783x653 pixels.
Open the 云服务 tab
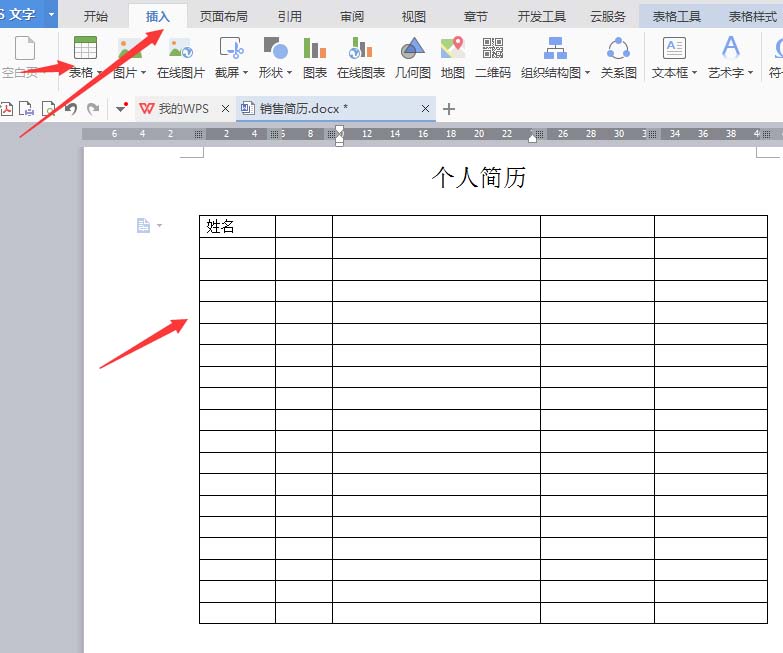(x=608, y=16)
